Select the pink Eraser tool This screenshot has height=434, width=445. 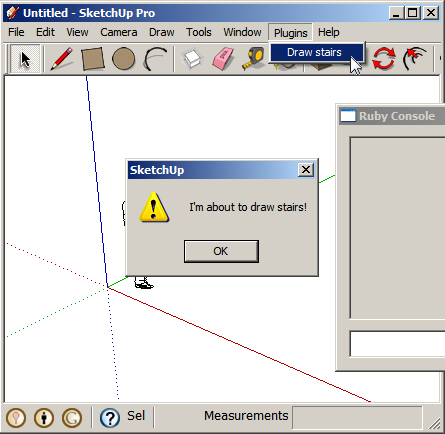[223, 59]
